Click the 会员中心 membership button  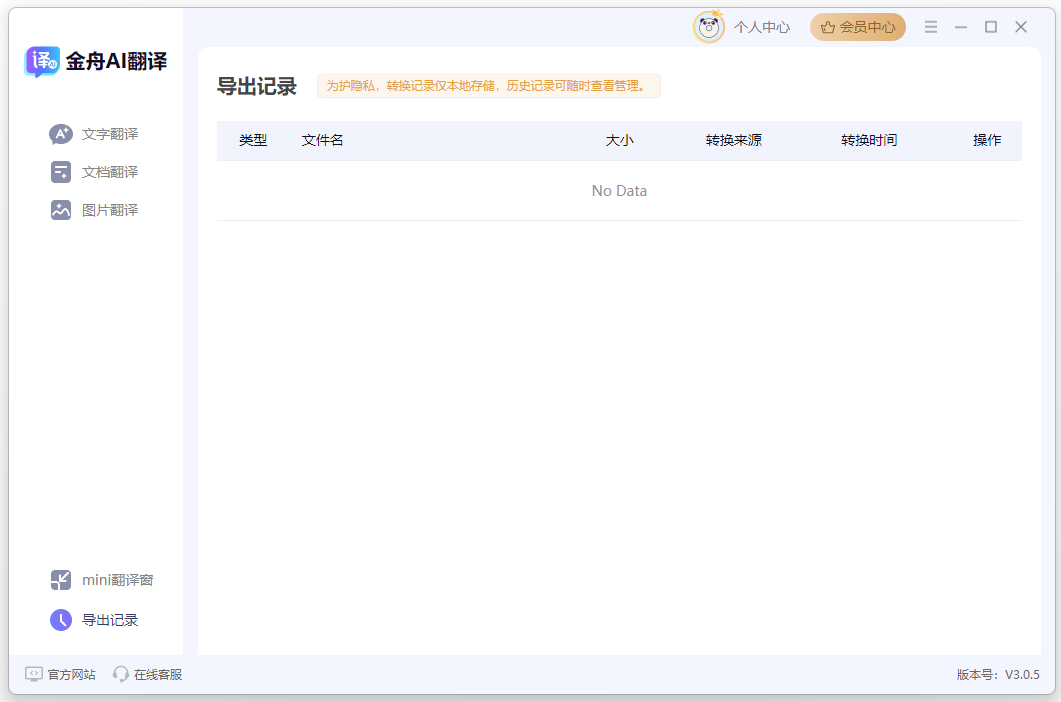pyautogui.click(x=857, y=27)
